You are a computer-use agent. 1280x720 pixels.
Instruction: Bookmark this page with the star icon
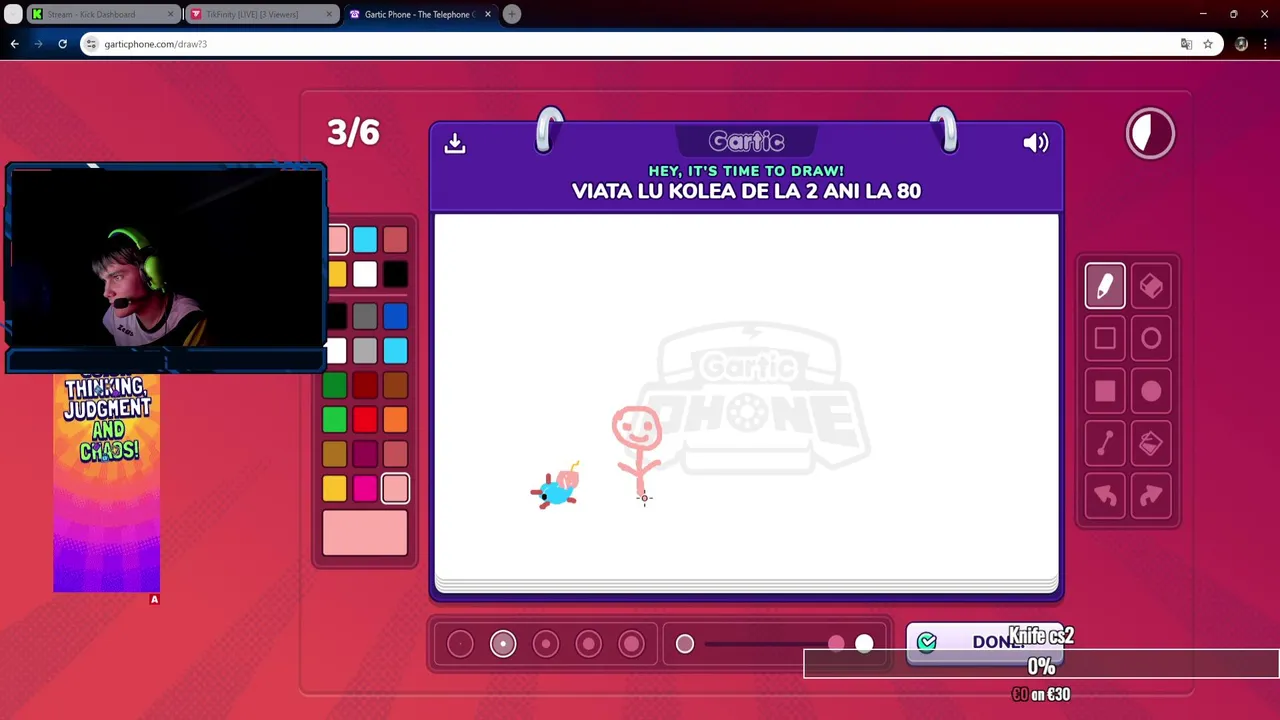click(1208, 44)
